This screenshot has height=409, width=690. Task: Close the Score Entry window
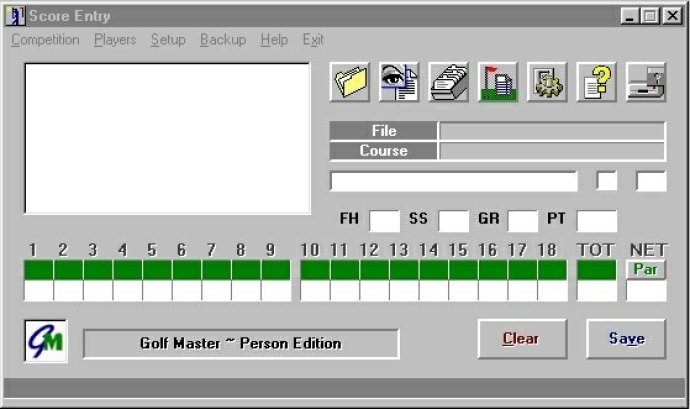(x=672, y=16)
